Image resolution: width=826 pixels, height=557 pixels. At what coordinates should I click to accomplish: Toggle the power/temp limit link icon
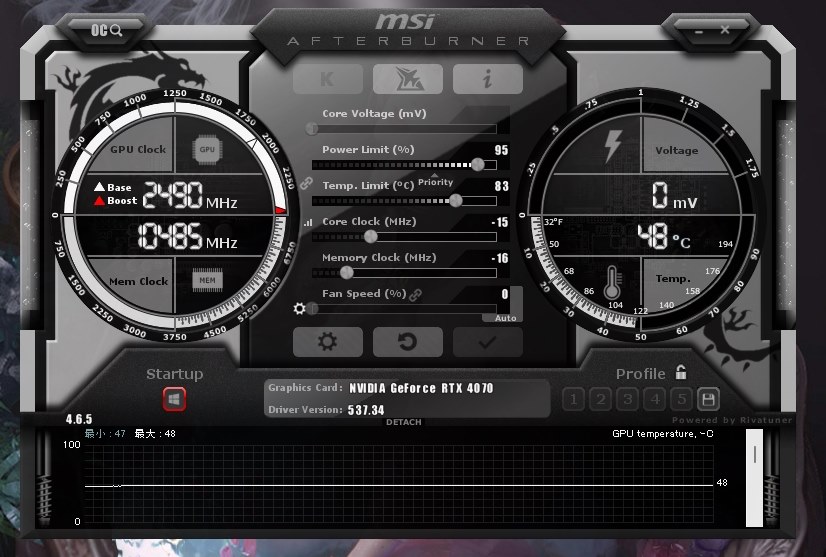coord(306,183)
